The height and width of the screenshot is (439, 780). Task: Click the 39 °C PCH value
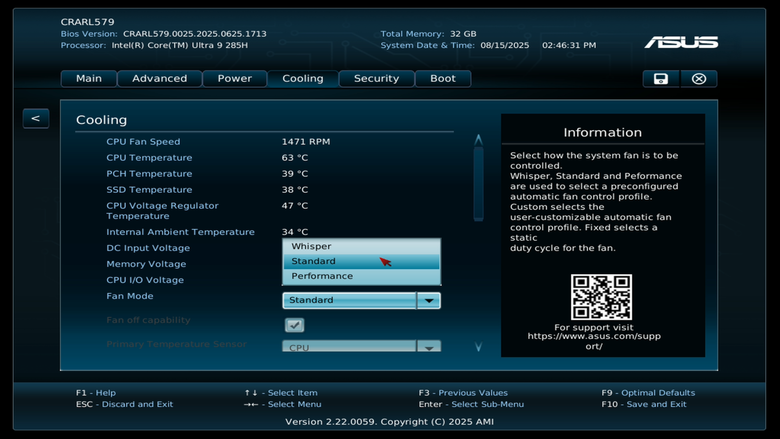coord(295,174)
